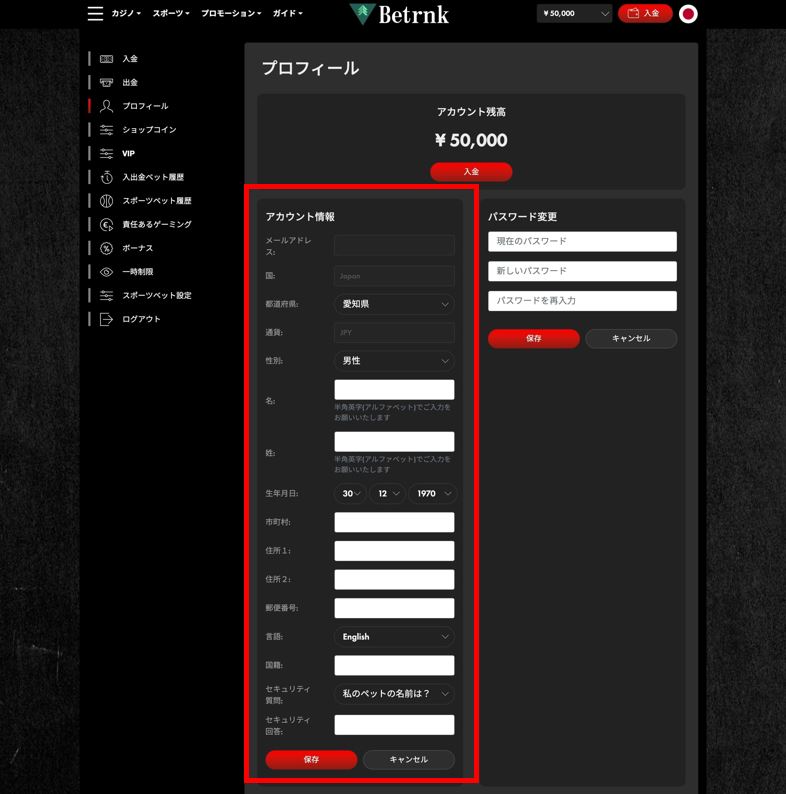This screenshot has height=794, width=786.
Task: Click 入金 button under account balance
Action: pyautogui.click(x=471, y=172)
